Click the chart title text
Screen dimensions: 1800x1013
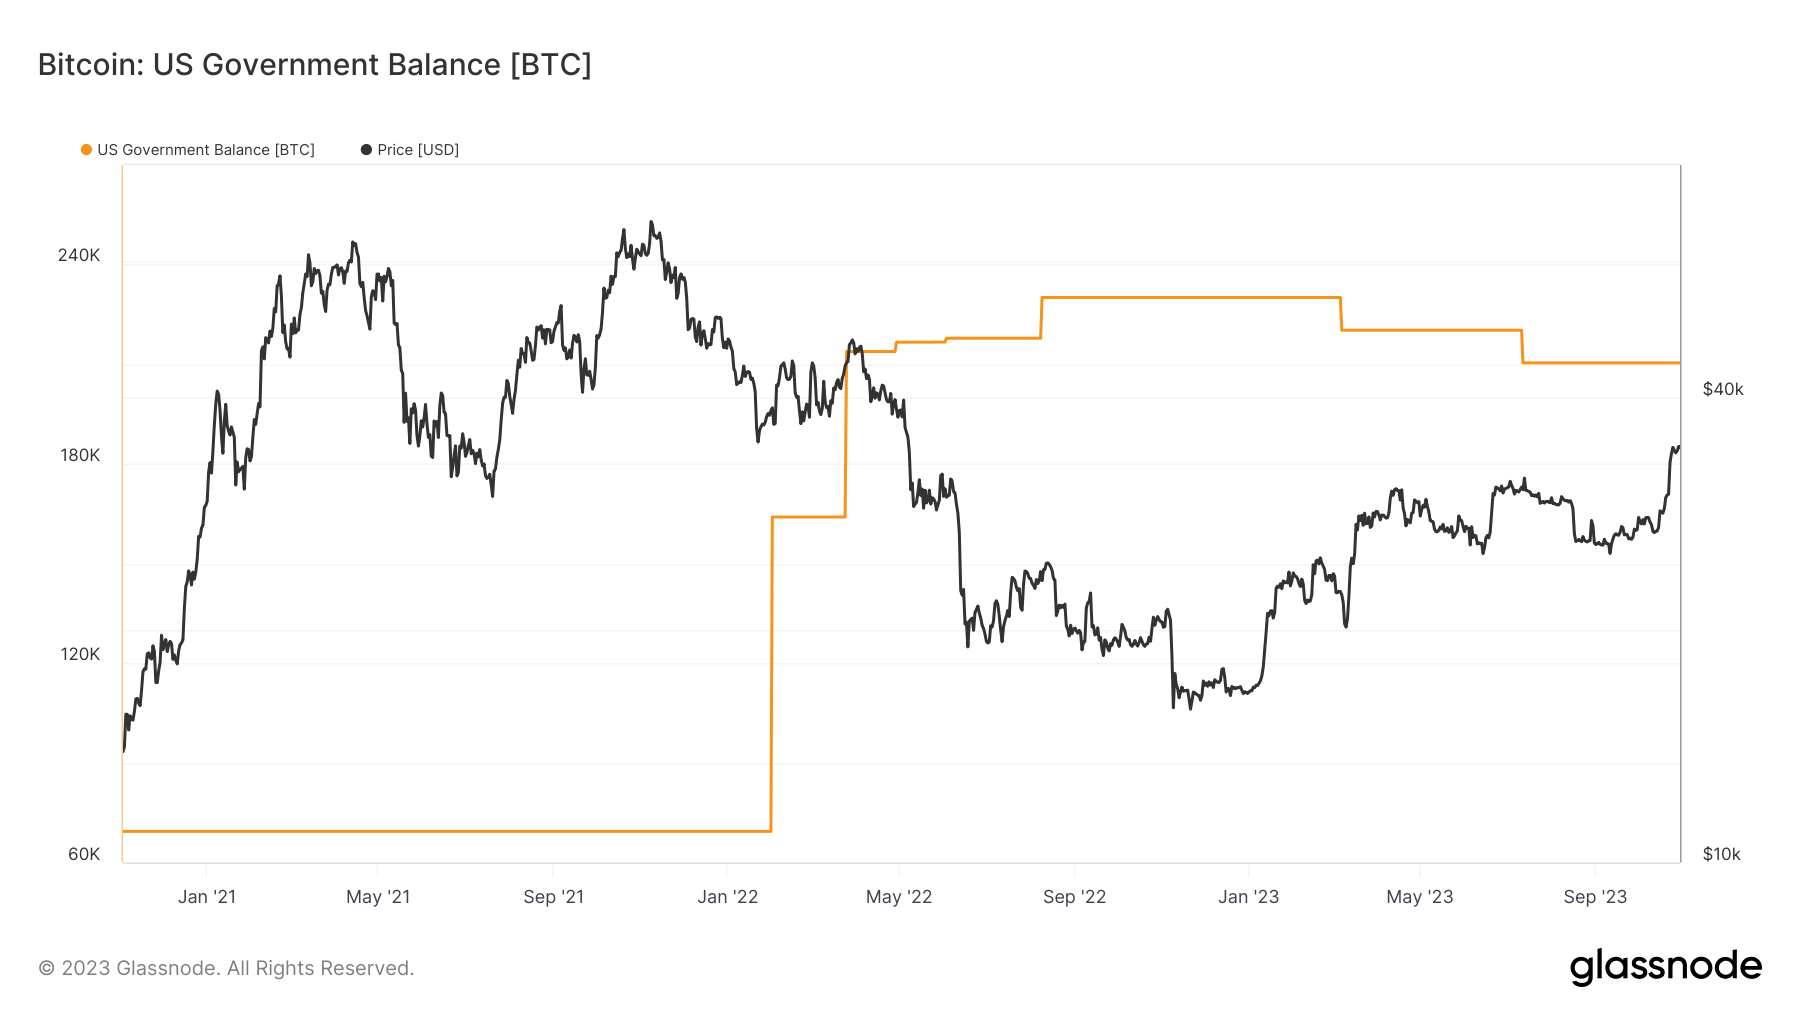coord(315,65)
